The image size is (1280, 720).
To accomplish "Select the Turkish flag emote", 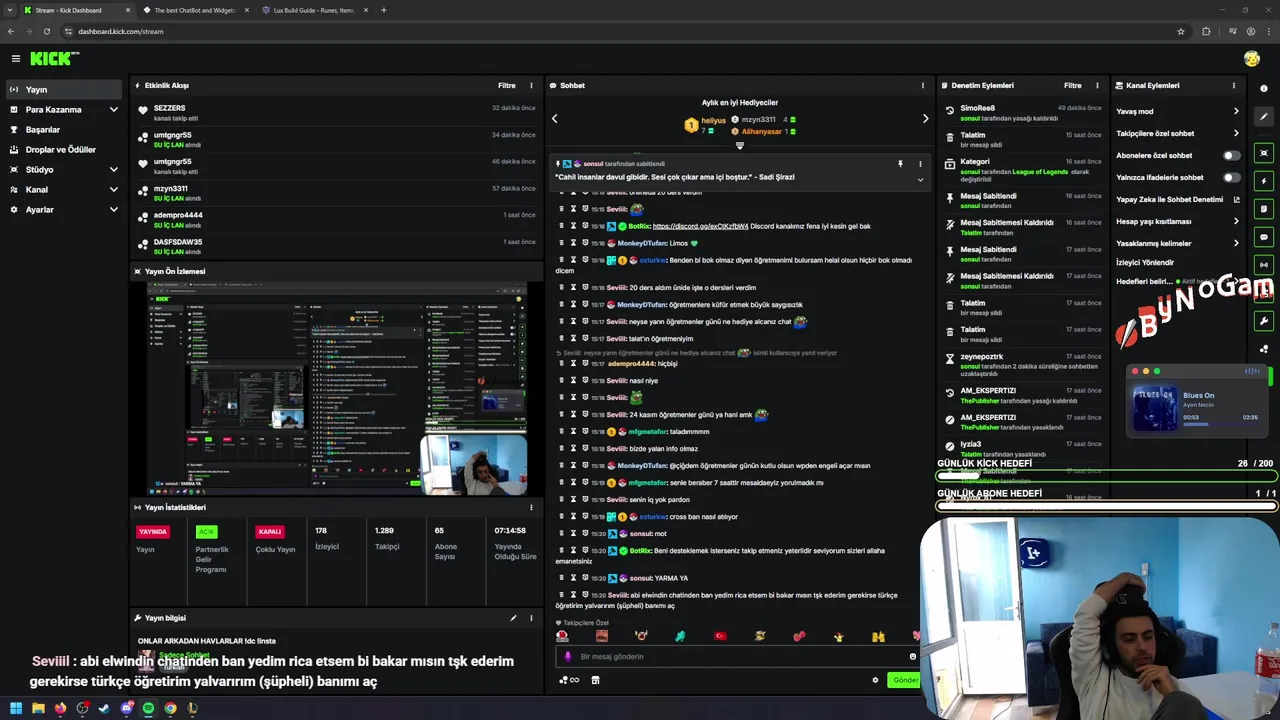I will pyautogui.click(x=720, y=636).
